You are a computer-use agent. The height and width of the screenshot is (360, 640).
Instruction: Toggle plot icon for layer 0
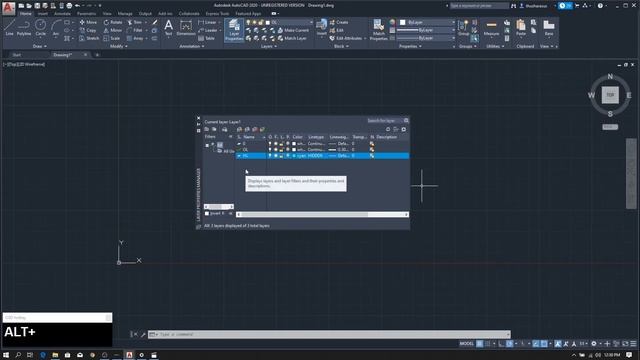click(288, 144)
